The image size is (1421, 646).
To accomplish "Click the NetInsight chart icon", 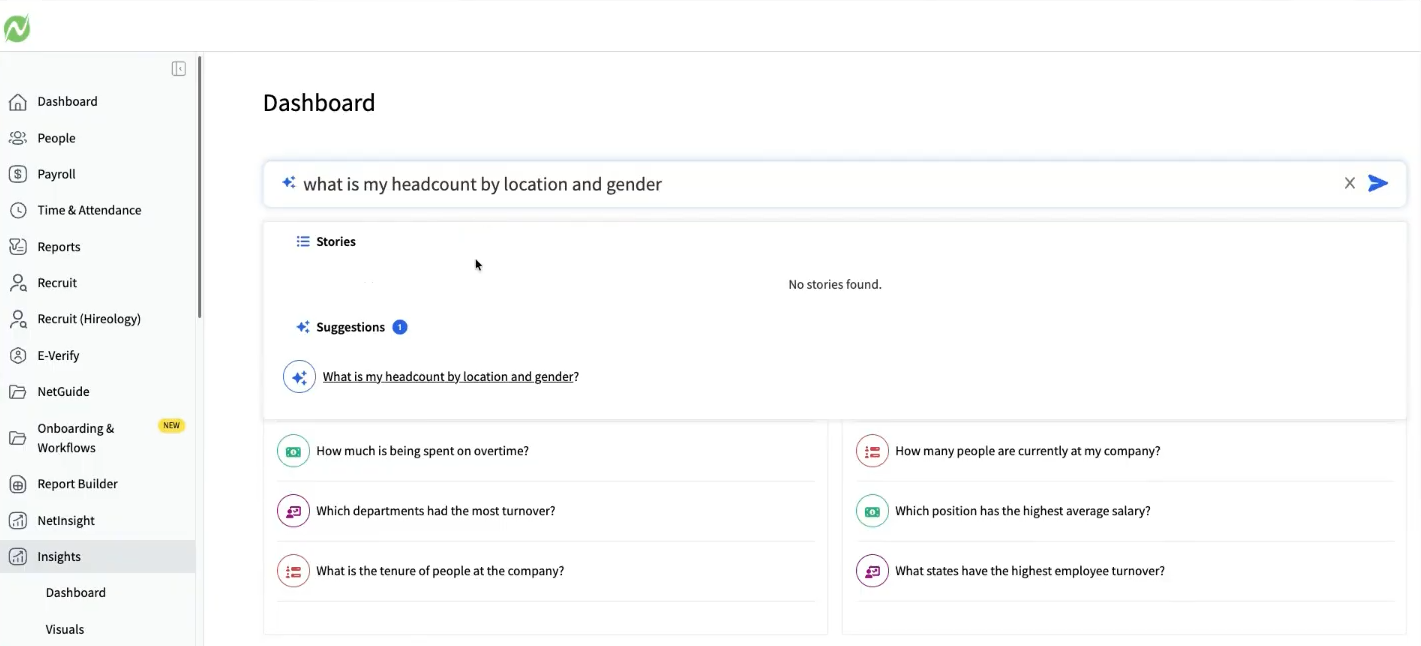I will point(18,521).
